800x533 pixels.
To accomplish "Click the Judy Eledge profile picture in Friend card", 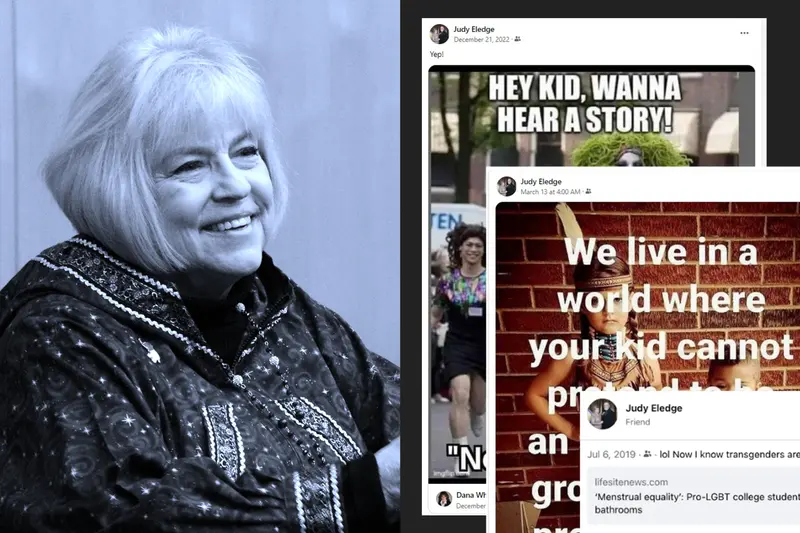I will (x=602, y=414).
